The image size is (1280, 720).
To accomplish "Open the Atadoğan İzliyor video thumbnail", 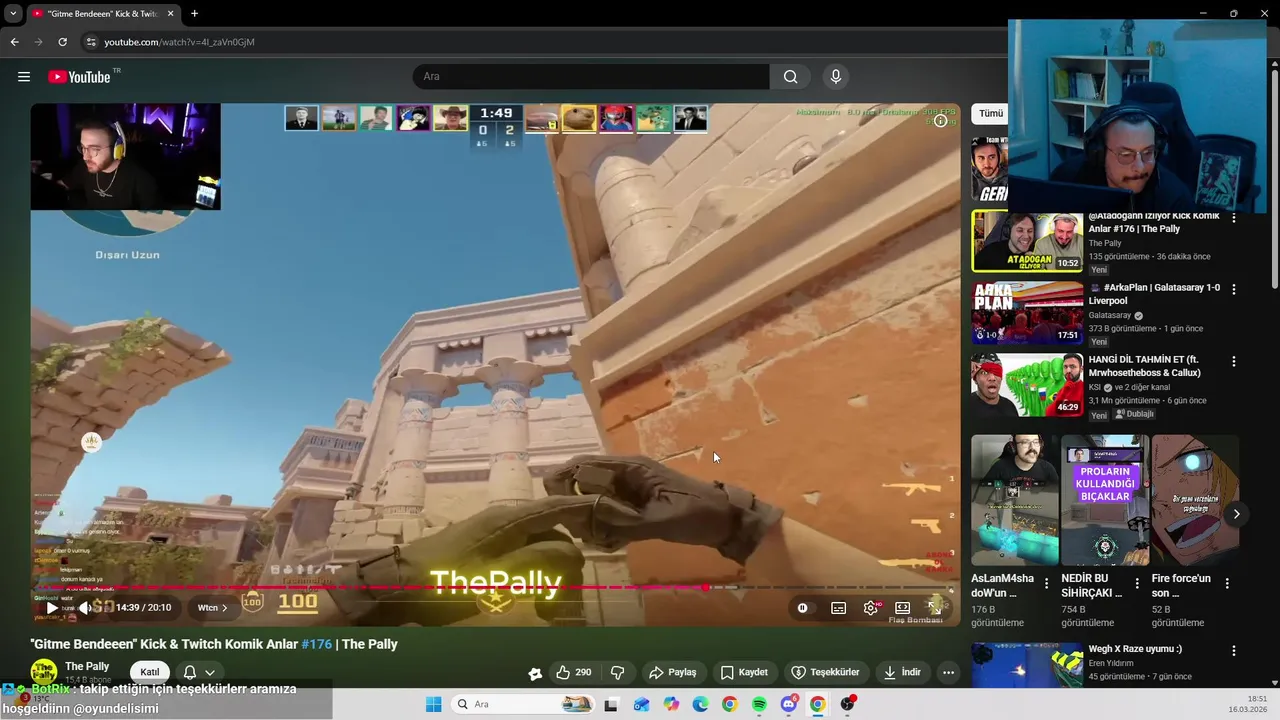I will (x=1027, y=241).
